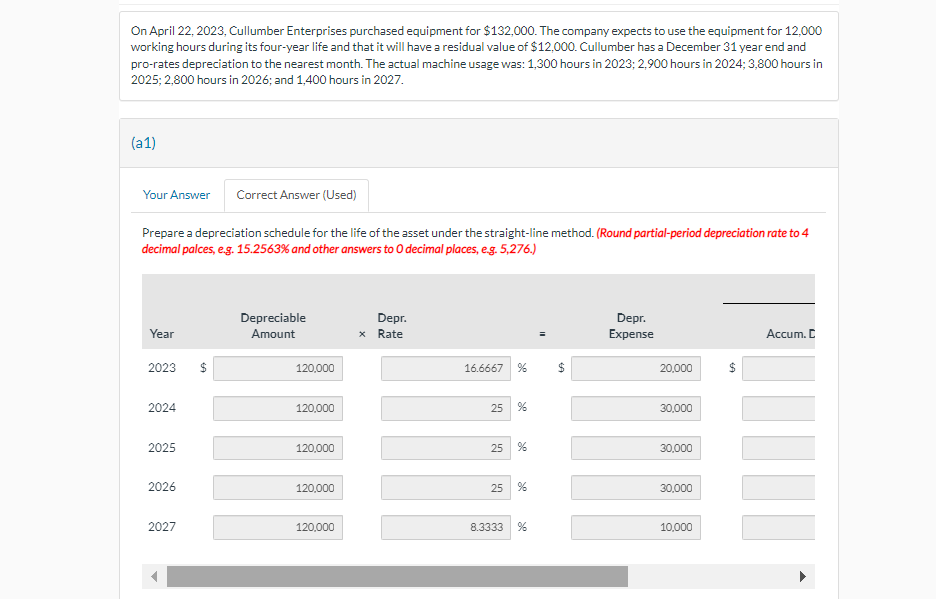The height and width of the screenshot is (599, 936).
Task: Select the 2026 Depr. Rate field showing 25
Action: 445,488
